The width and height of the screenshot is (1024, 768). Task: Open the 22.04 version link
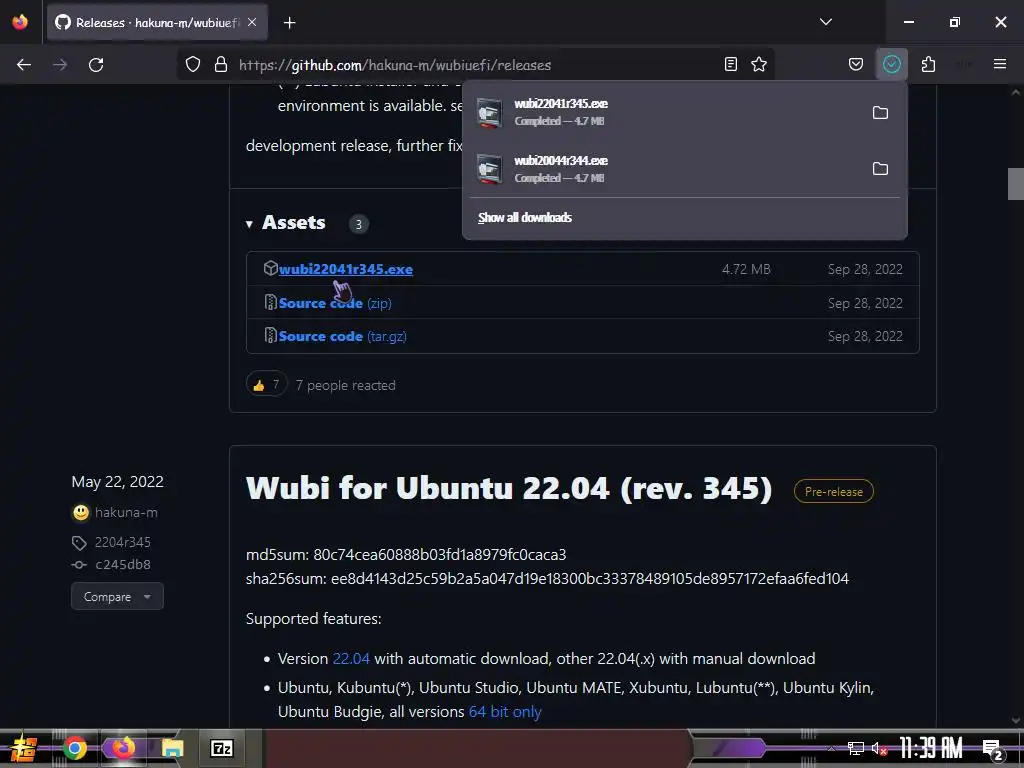click(x=351, y=659)
